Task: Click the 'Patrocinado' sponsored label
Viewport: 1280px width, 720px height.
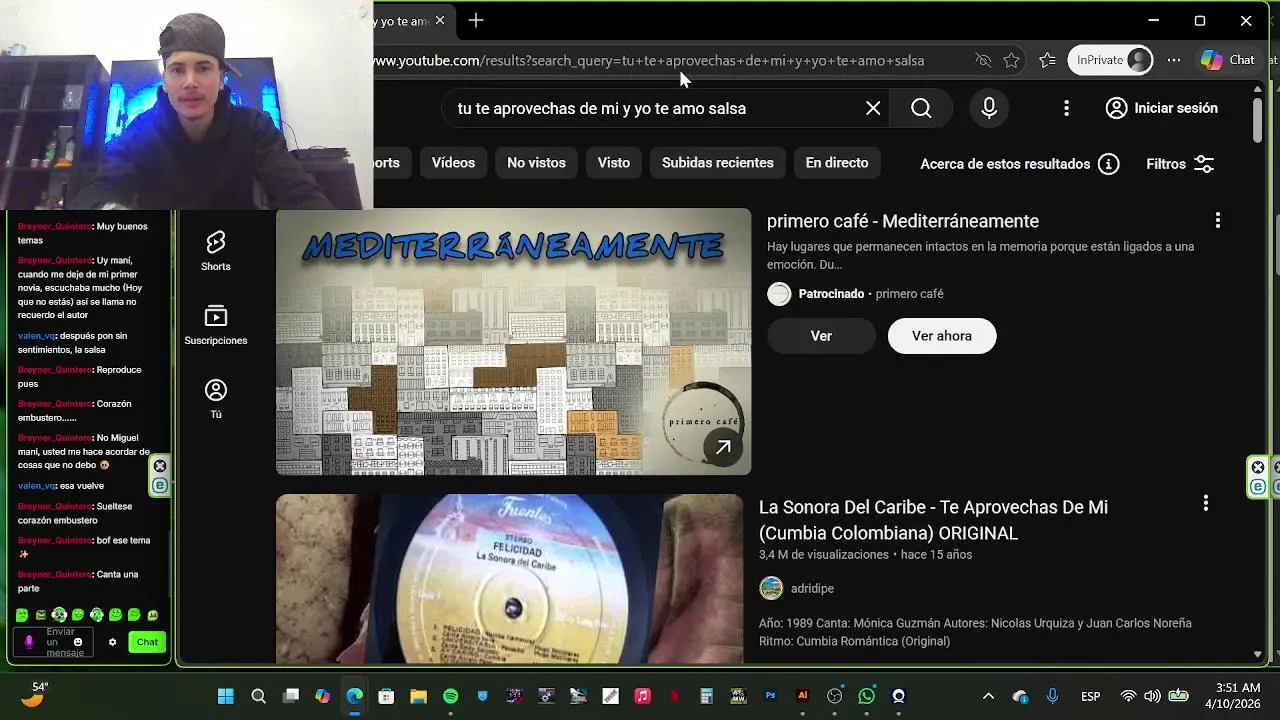Action: (x=831, y=294)
